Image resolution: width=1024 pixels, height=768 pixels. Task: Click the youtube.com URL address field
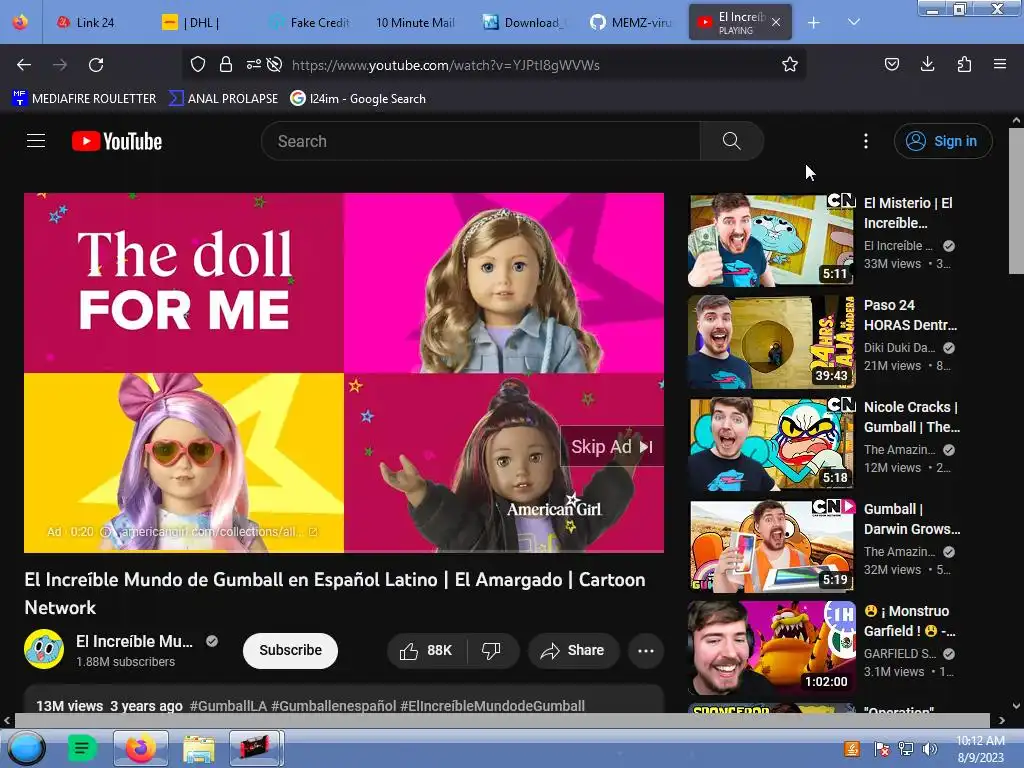(445, 65)
